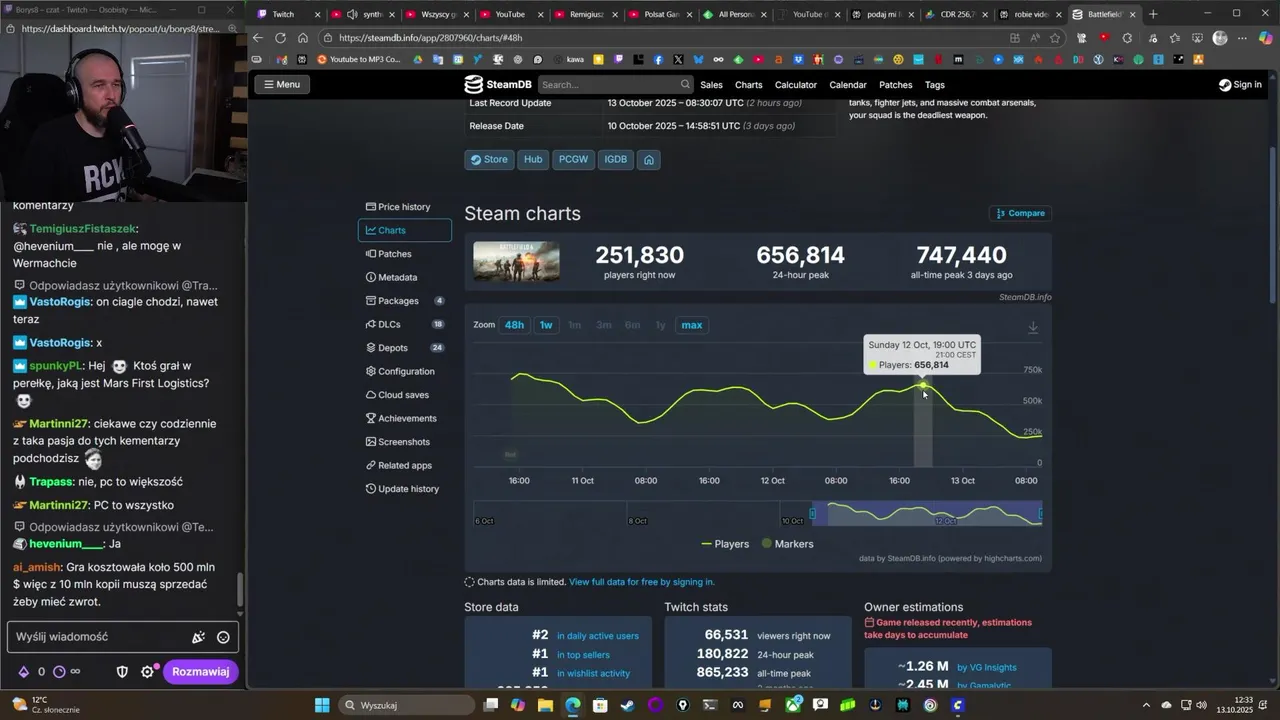Click Sign in via Steam

coord(1240,85)
